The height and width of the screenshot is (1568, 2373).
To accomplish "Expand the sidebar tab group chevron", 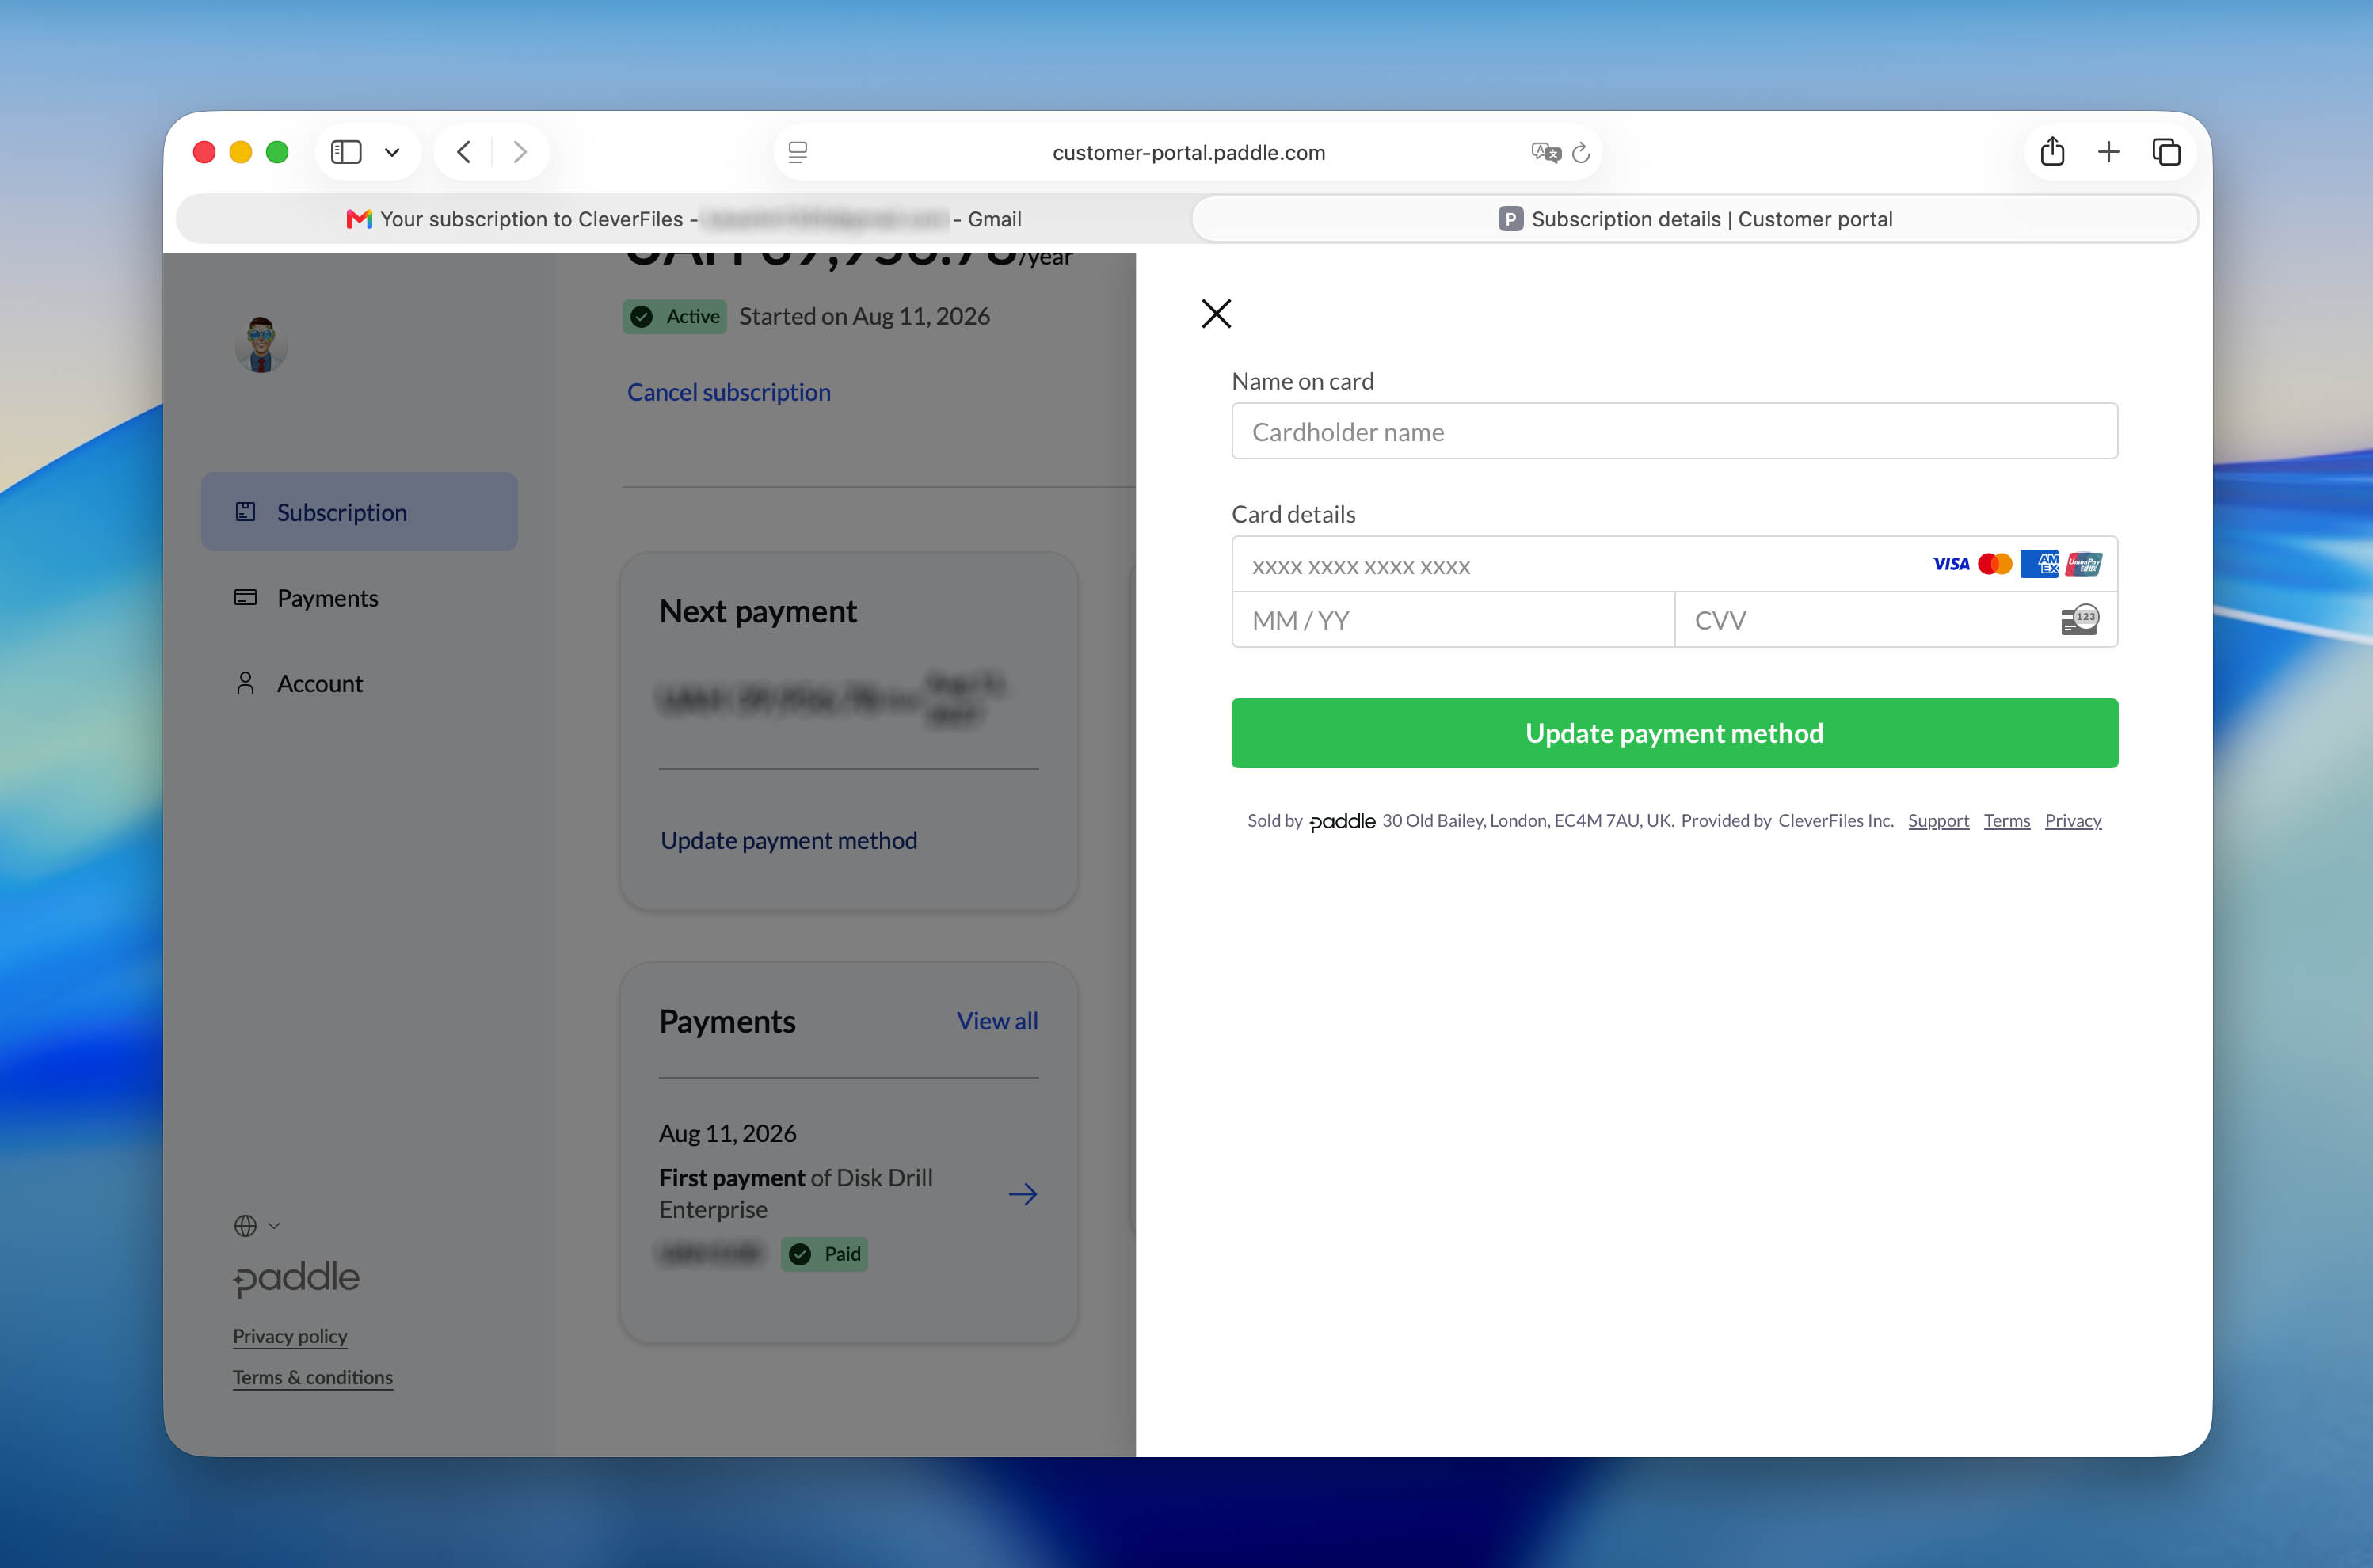I will [392, 152].
